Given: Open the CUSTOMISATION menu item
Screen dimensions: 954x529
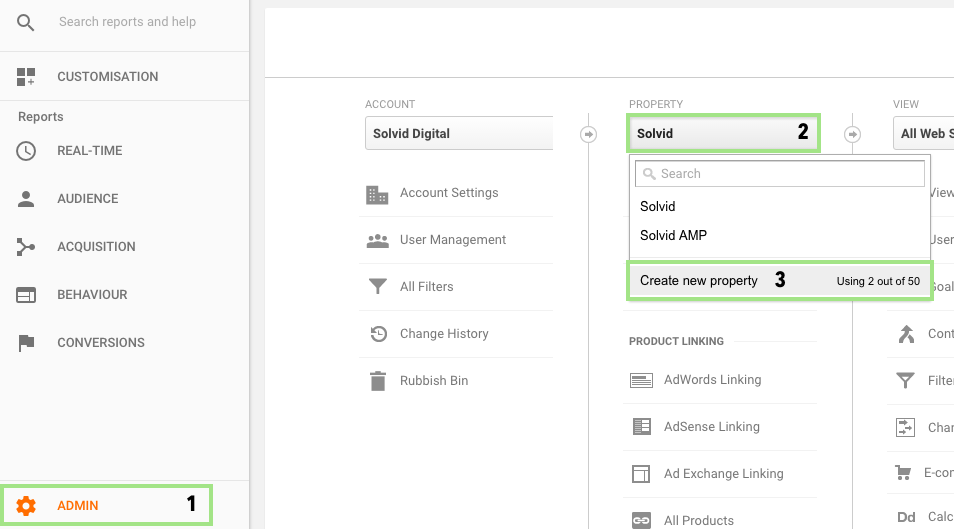Looking at the screenshot, I should 108,77.
